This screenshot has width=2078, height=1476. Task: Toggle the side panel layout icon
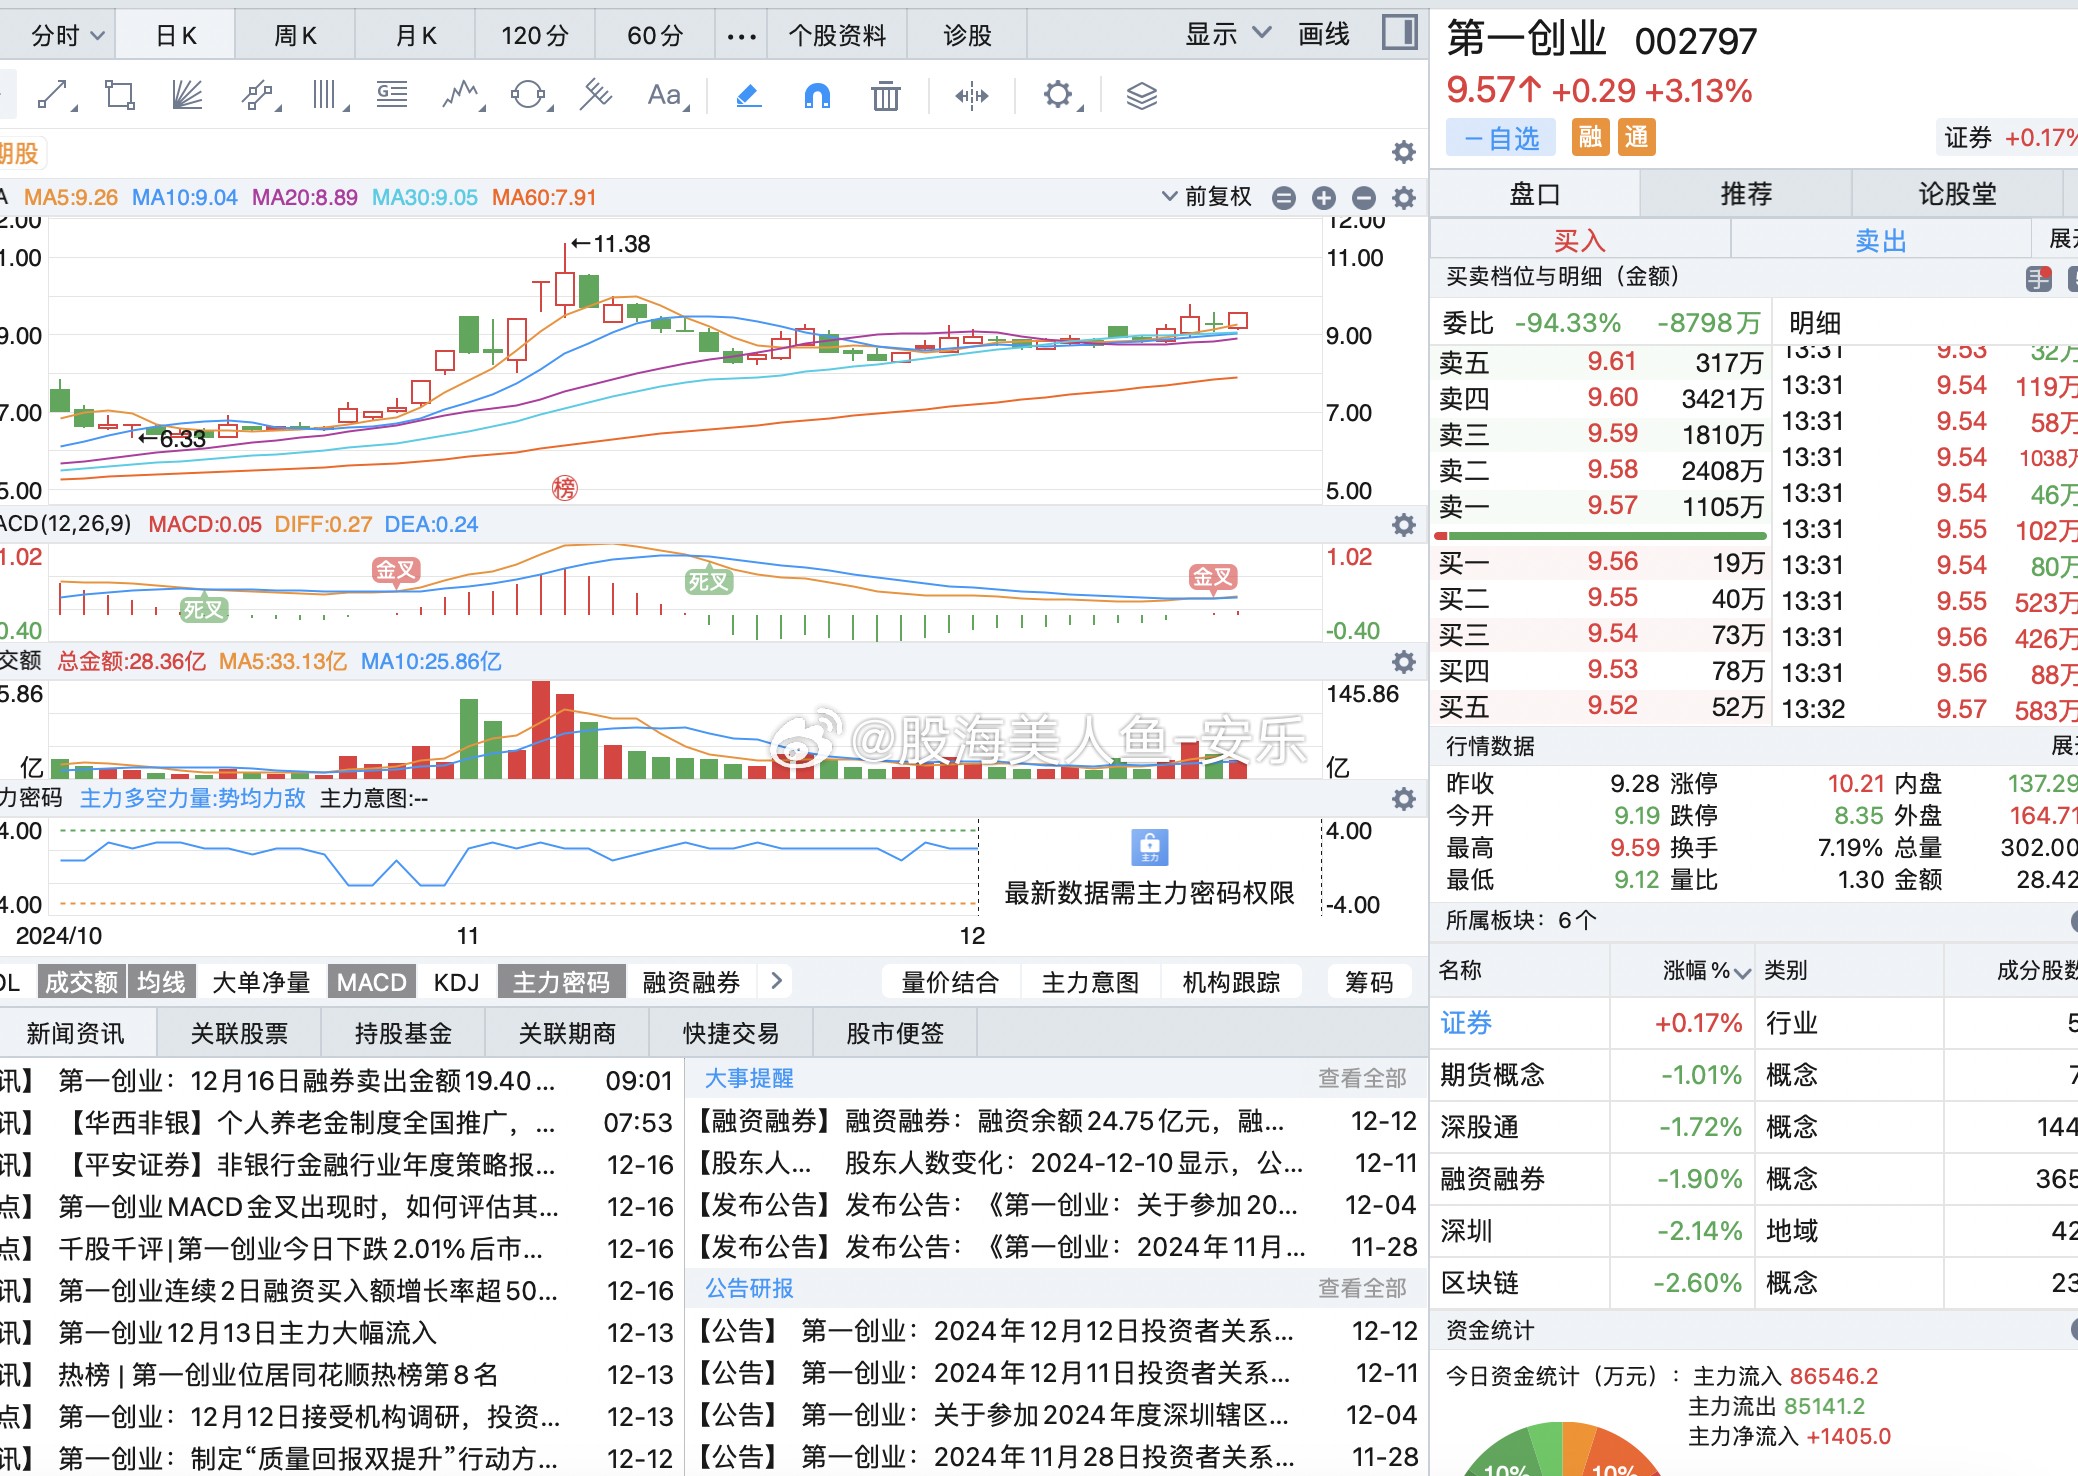click(1400, 33)
